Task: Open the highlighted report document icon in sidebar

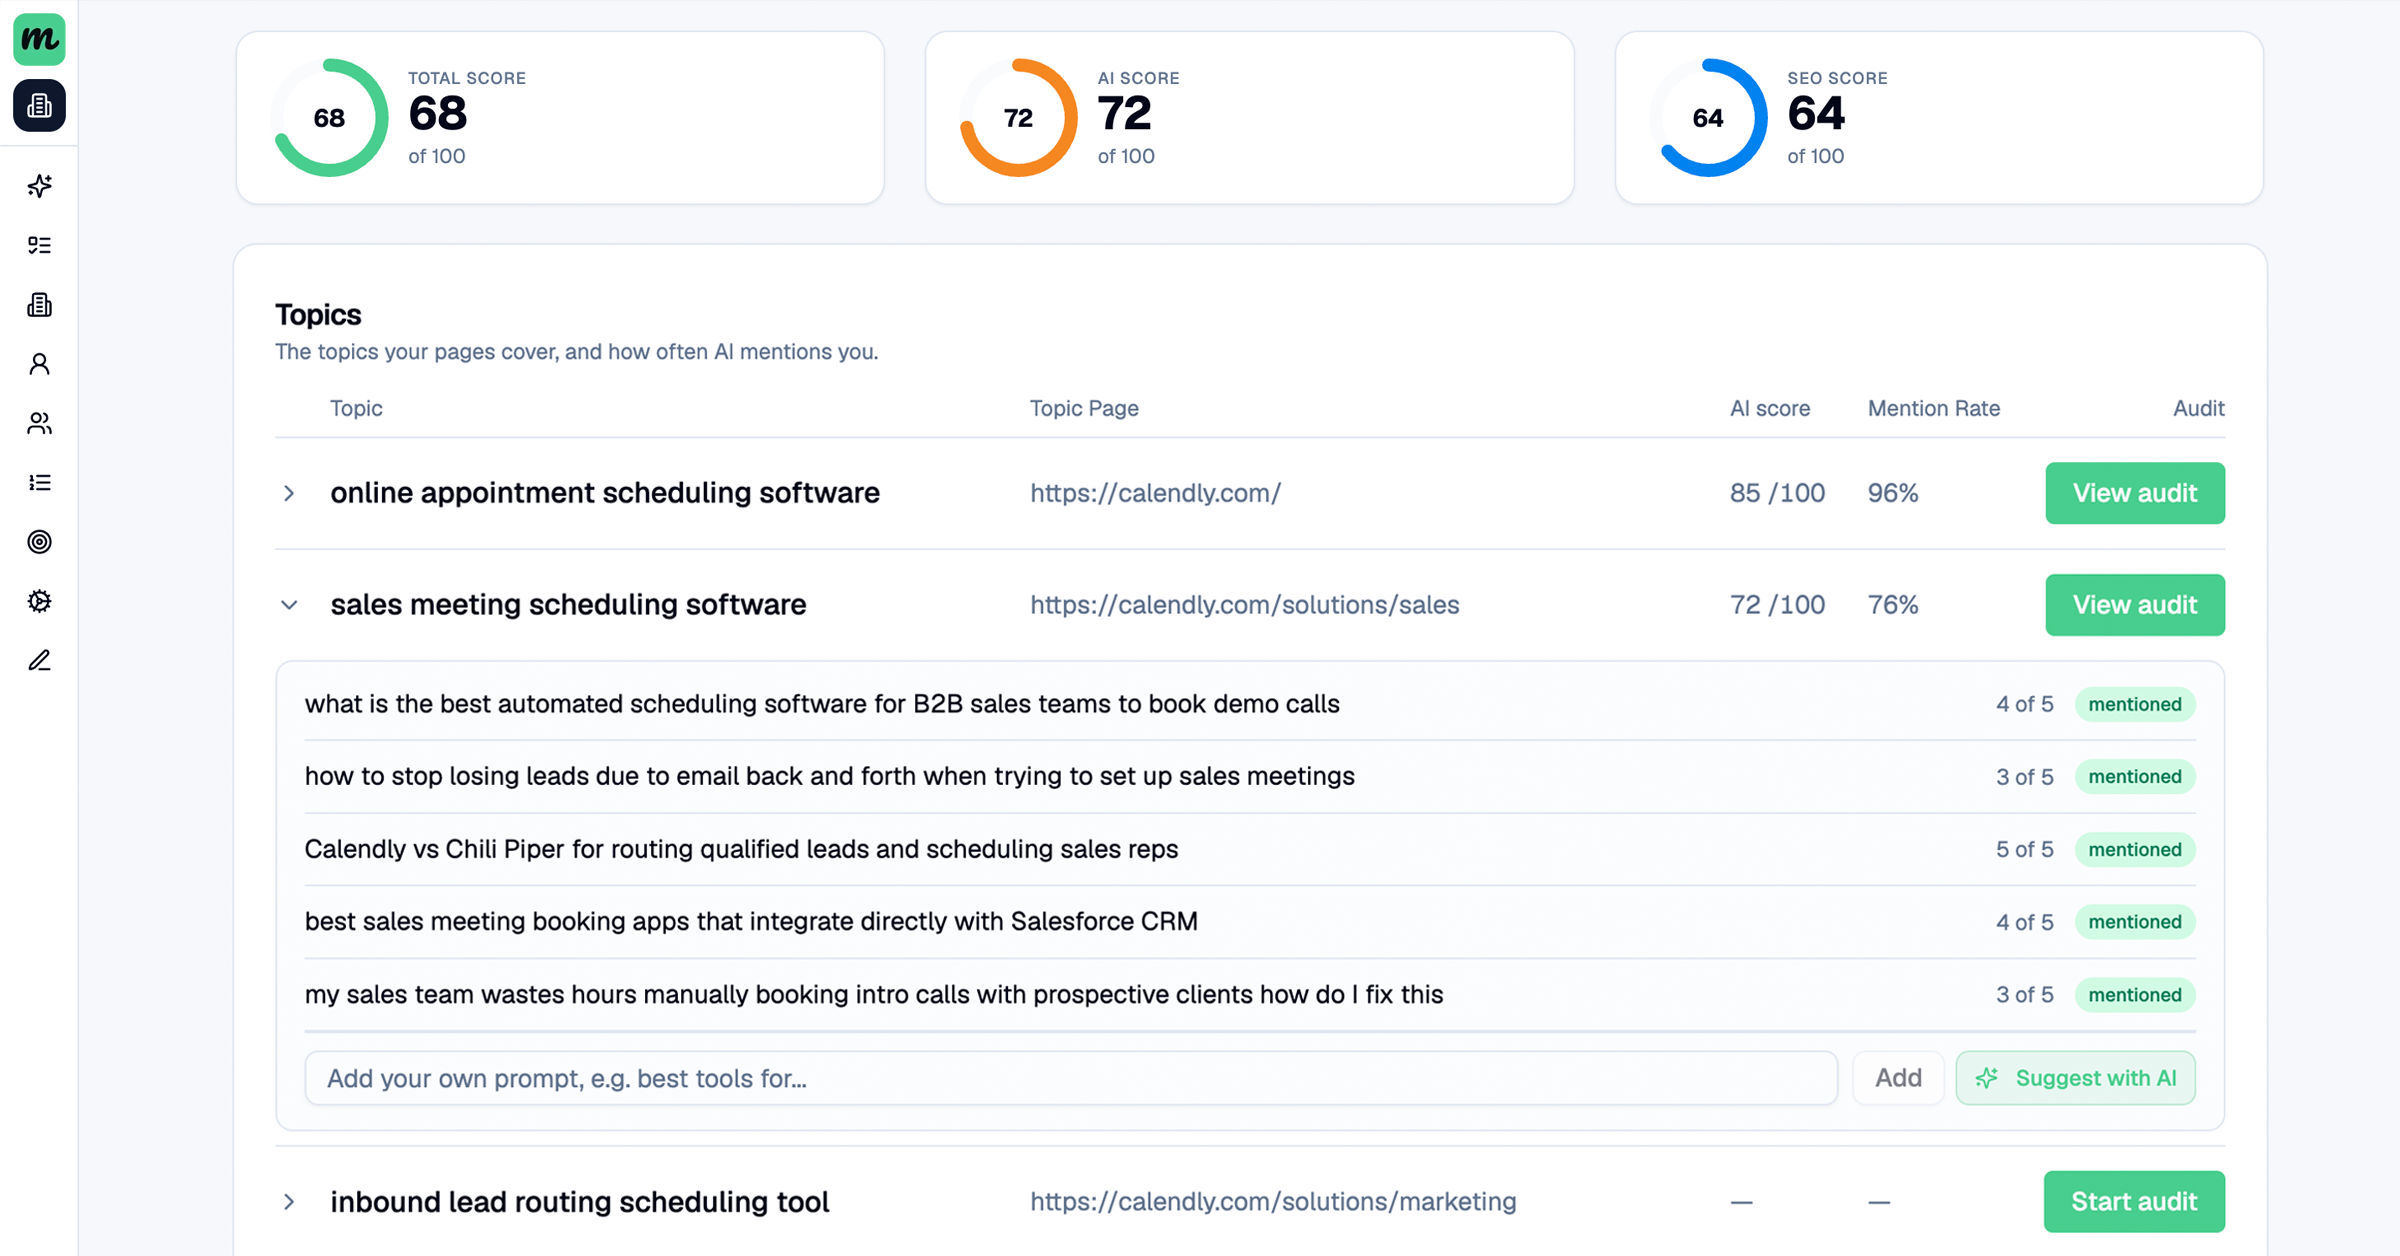Action: (x=39, y=105)
